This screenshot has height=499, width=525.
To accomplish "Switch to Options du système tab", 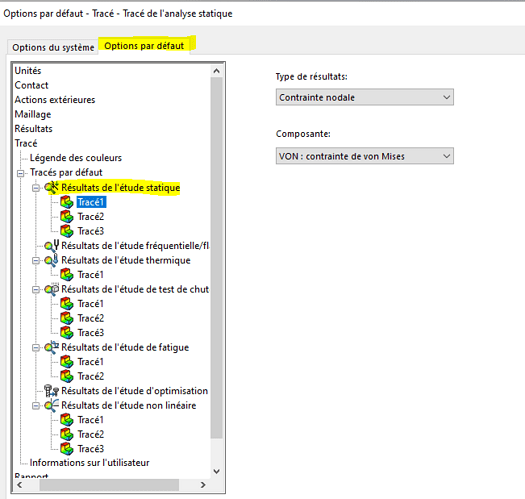I will point(53,48).
